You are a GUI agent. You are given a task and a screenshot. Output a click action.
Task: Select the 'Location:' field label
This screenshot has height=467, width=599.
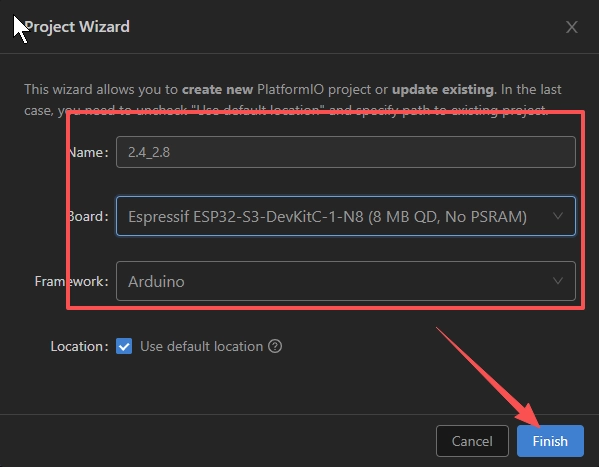pos(79,346)
